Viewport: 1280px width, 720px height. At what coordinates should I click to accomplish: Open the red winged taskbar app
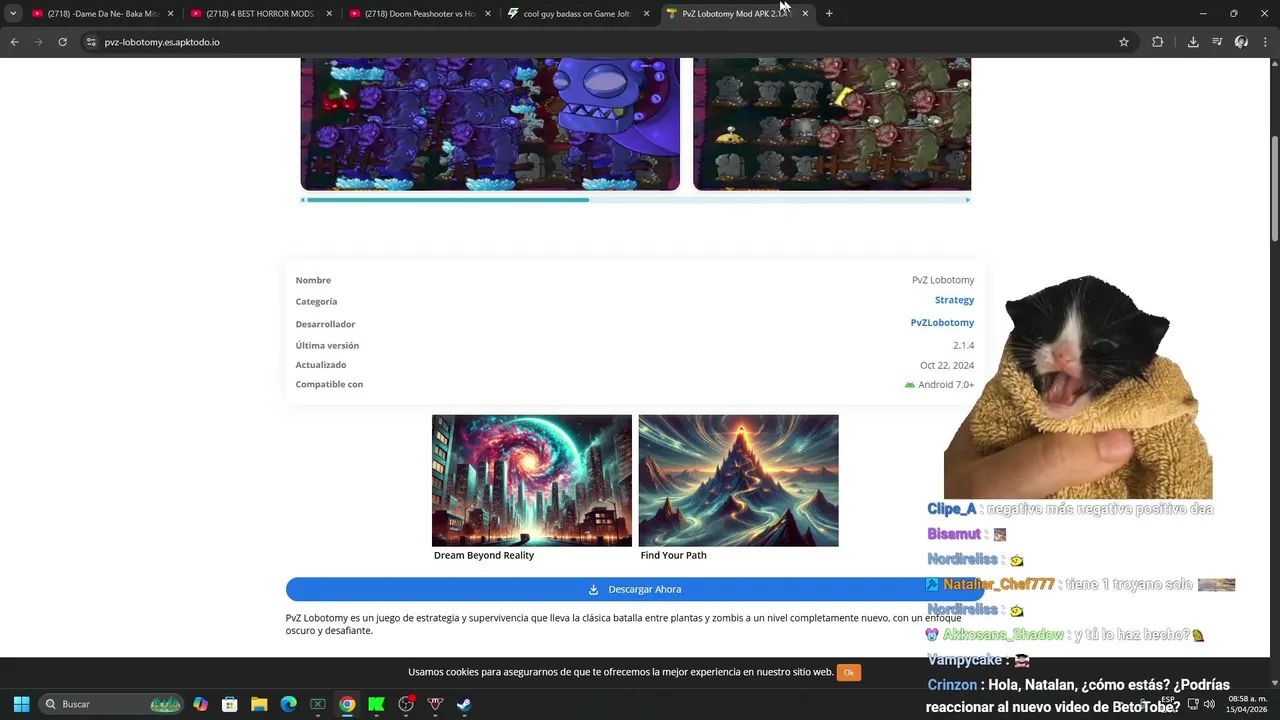[435, 704]
